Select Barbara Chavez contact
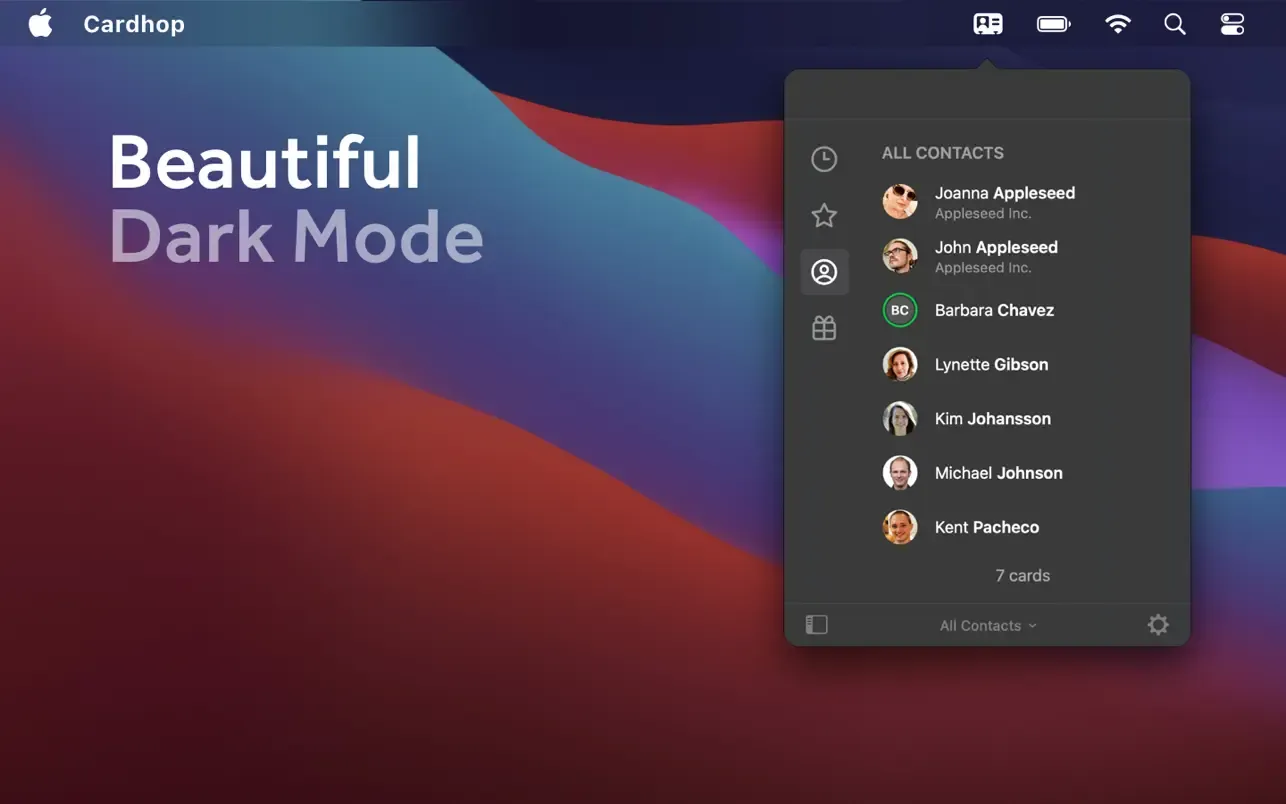This screenshot has width=1286, height=804. [x=1022, y=310]
